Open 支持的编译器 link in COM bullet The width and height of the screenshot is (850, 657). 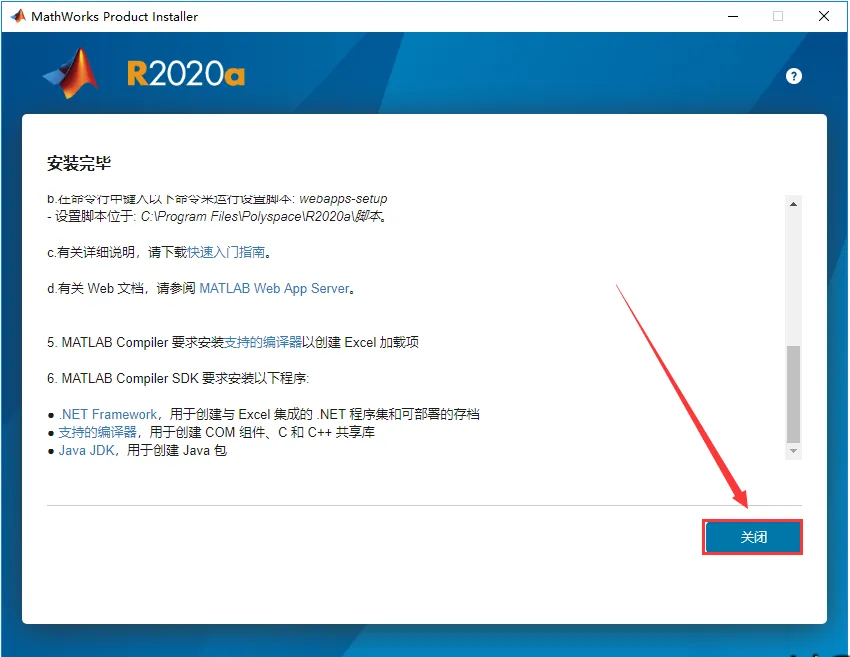click(98, 433)
